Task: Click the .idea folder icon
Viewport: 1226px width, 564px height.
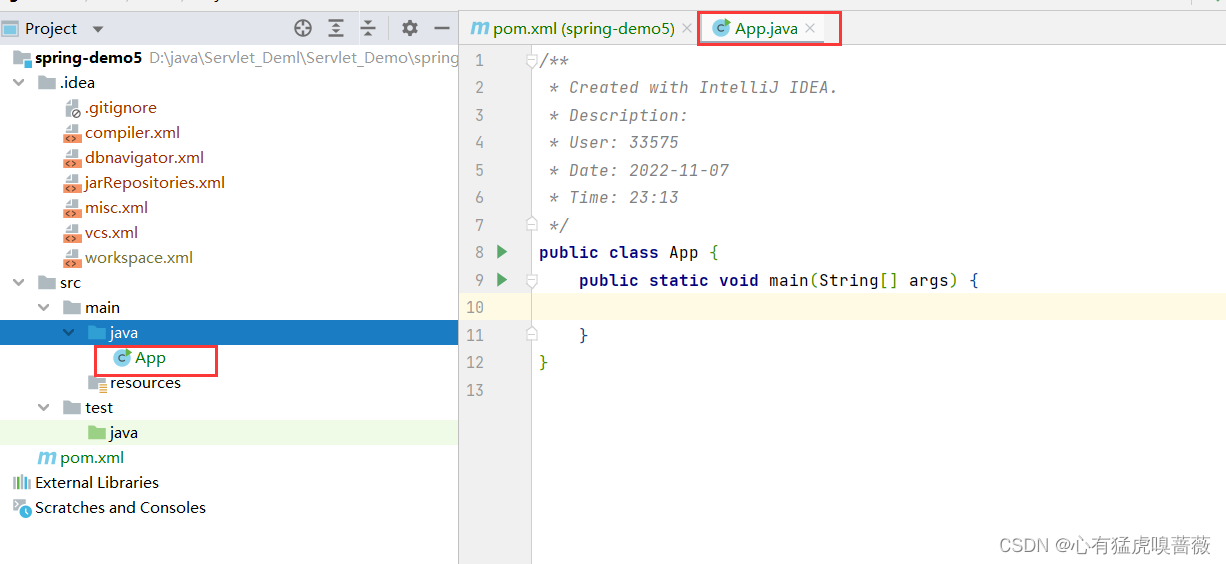Action: (x=47, y=83)
